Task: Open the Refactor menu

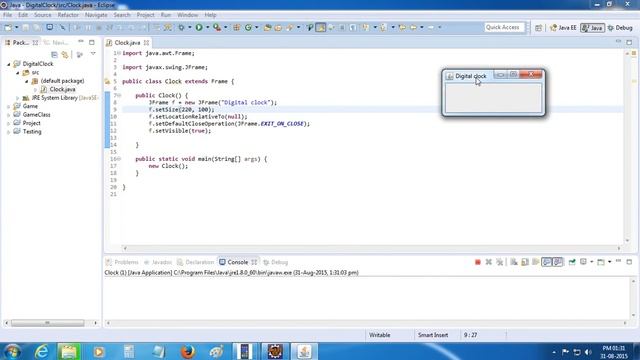Action: pyautogui.click(x=68, y=15)
